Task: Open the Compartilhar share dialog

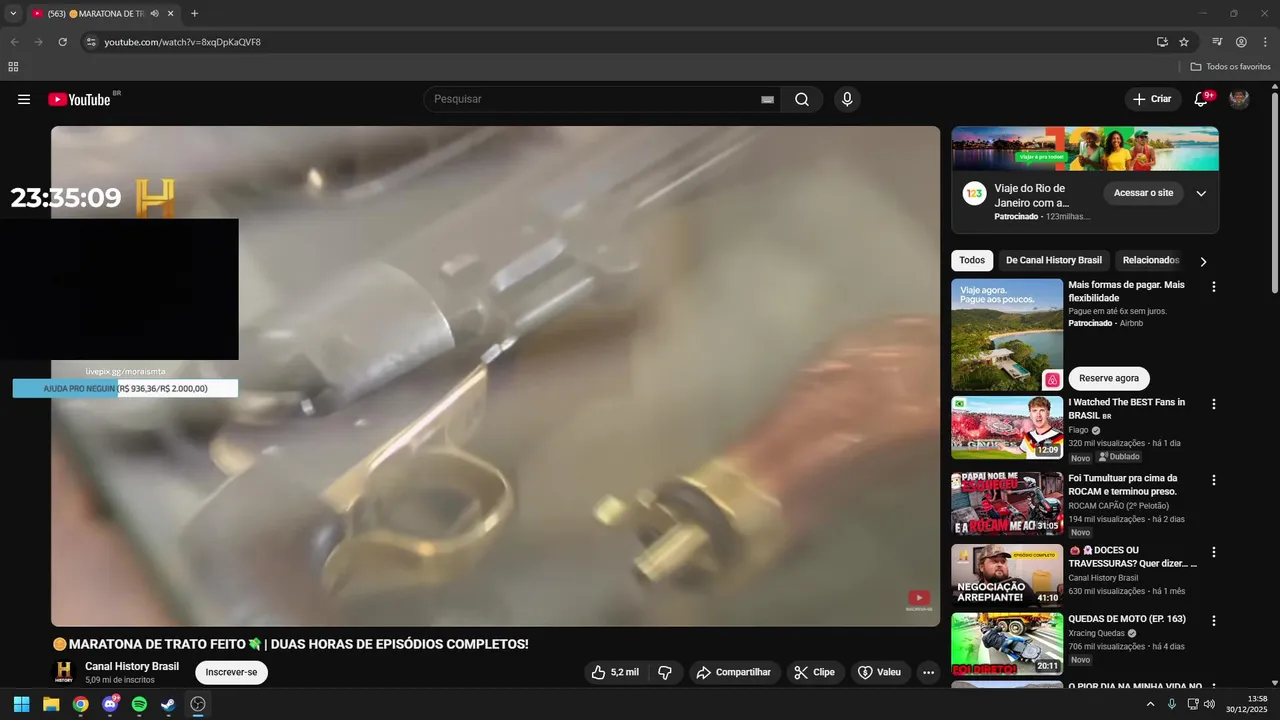Action: (x=734, y=672)
